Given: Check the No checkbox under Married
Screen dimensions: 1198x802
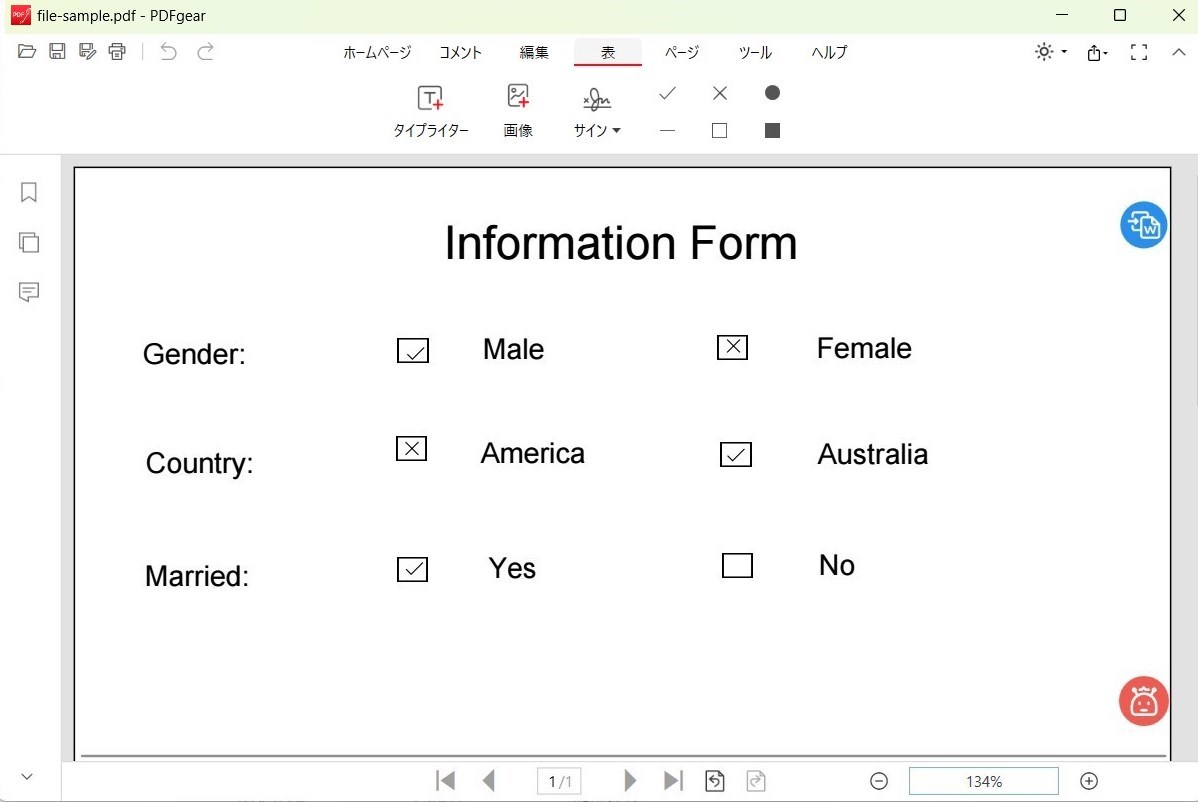Looking at the screenshot, I should tap(737, 565).
